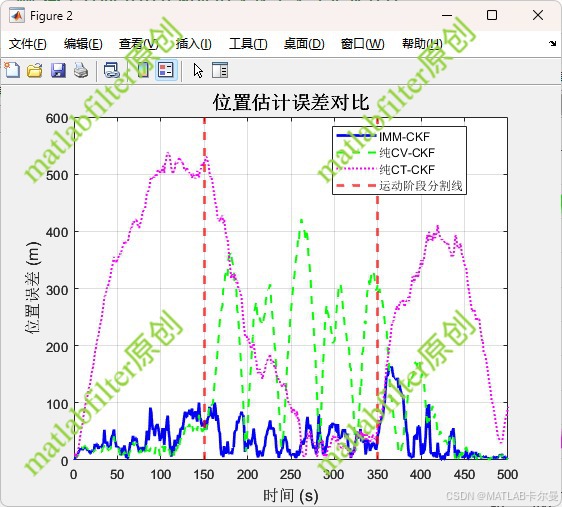Click the x-axis tick label 250

(290, 474)
